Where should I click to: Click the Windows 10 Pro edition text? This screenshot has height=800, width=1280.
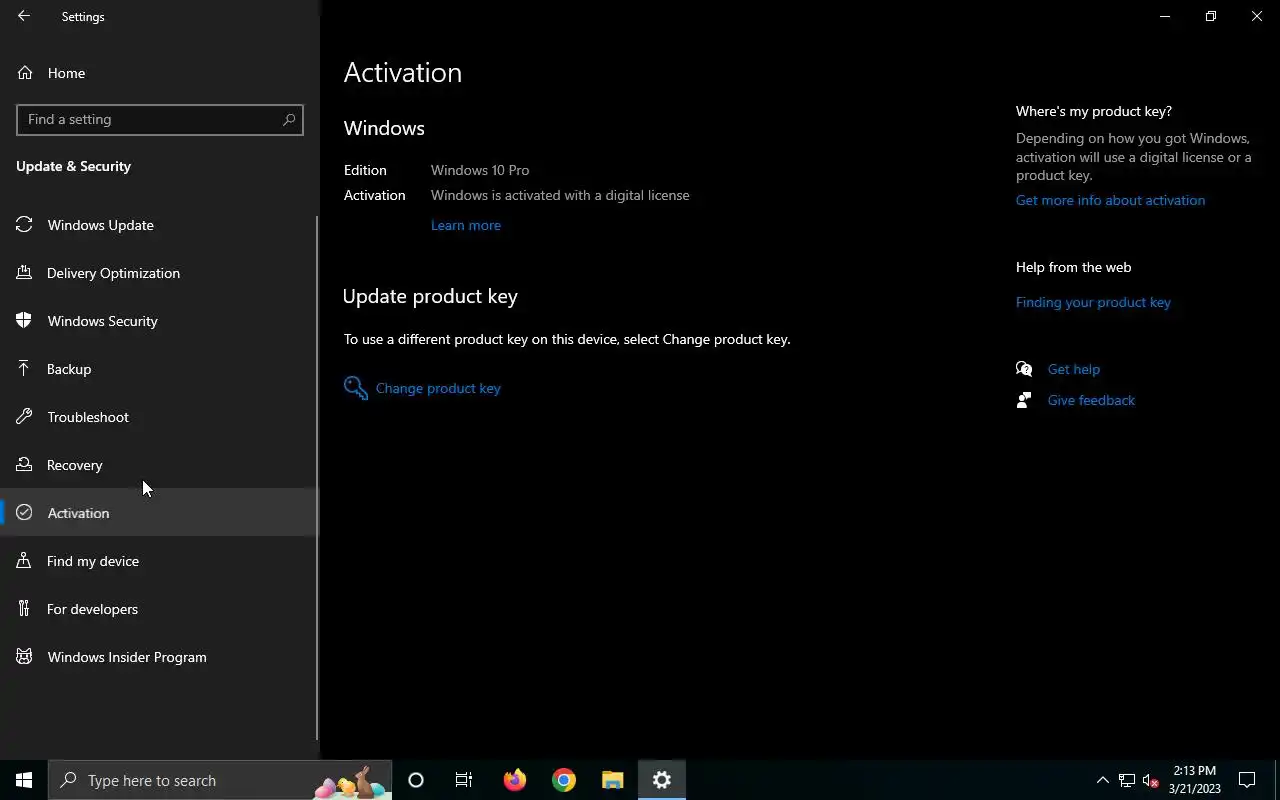click(x=480, y=170)
